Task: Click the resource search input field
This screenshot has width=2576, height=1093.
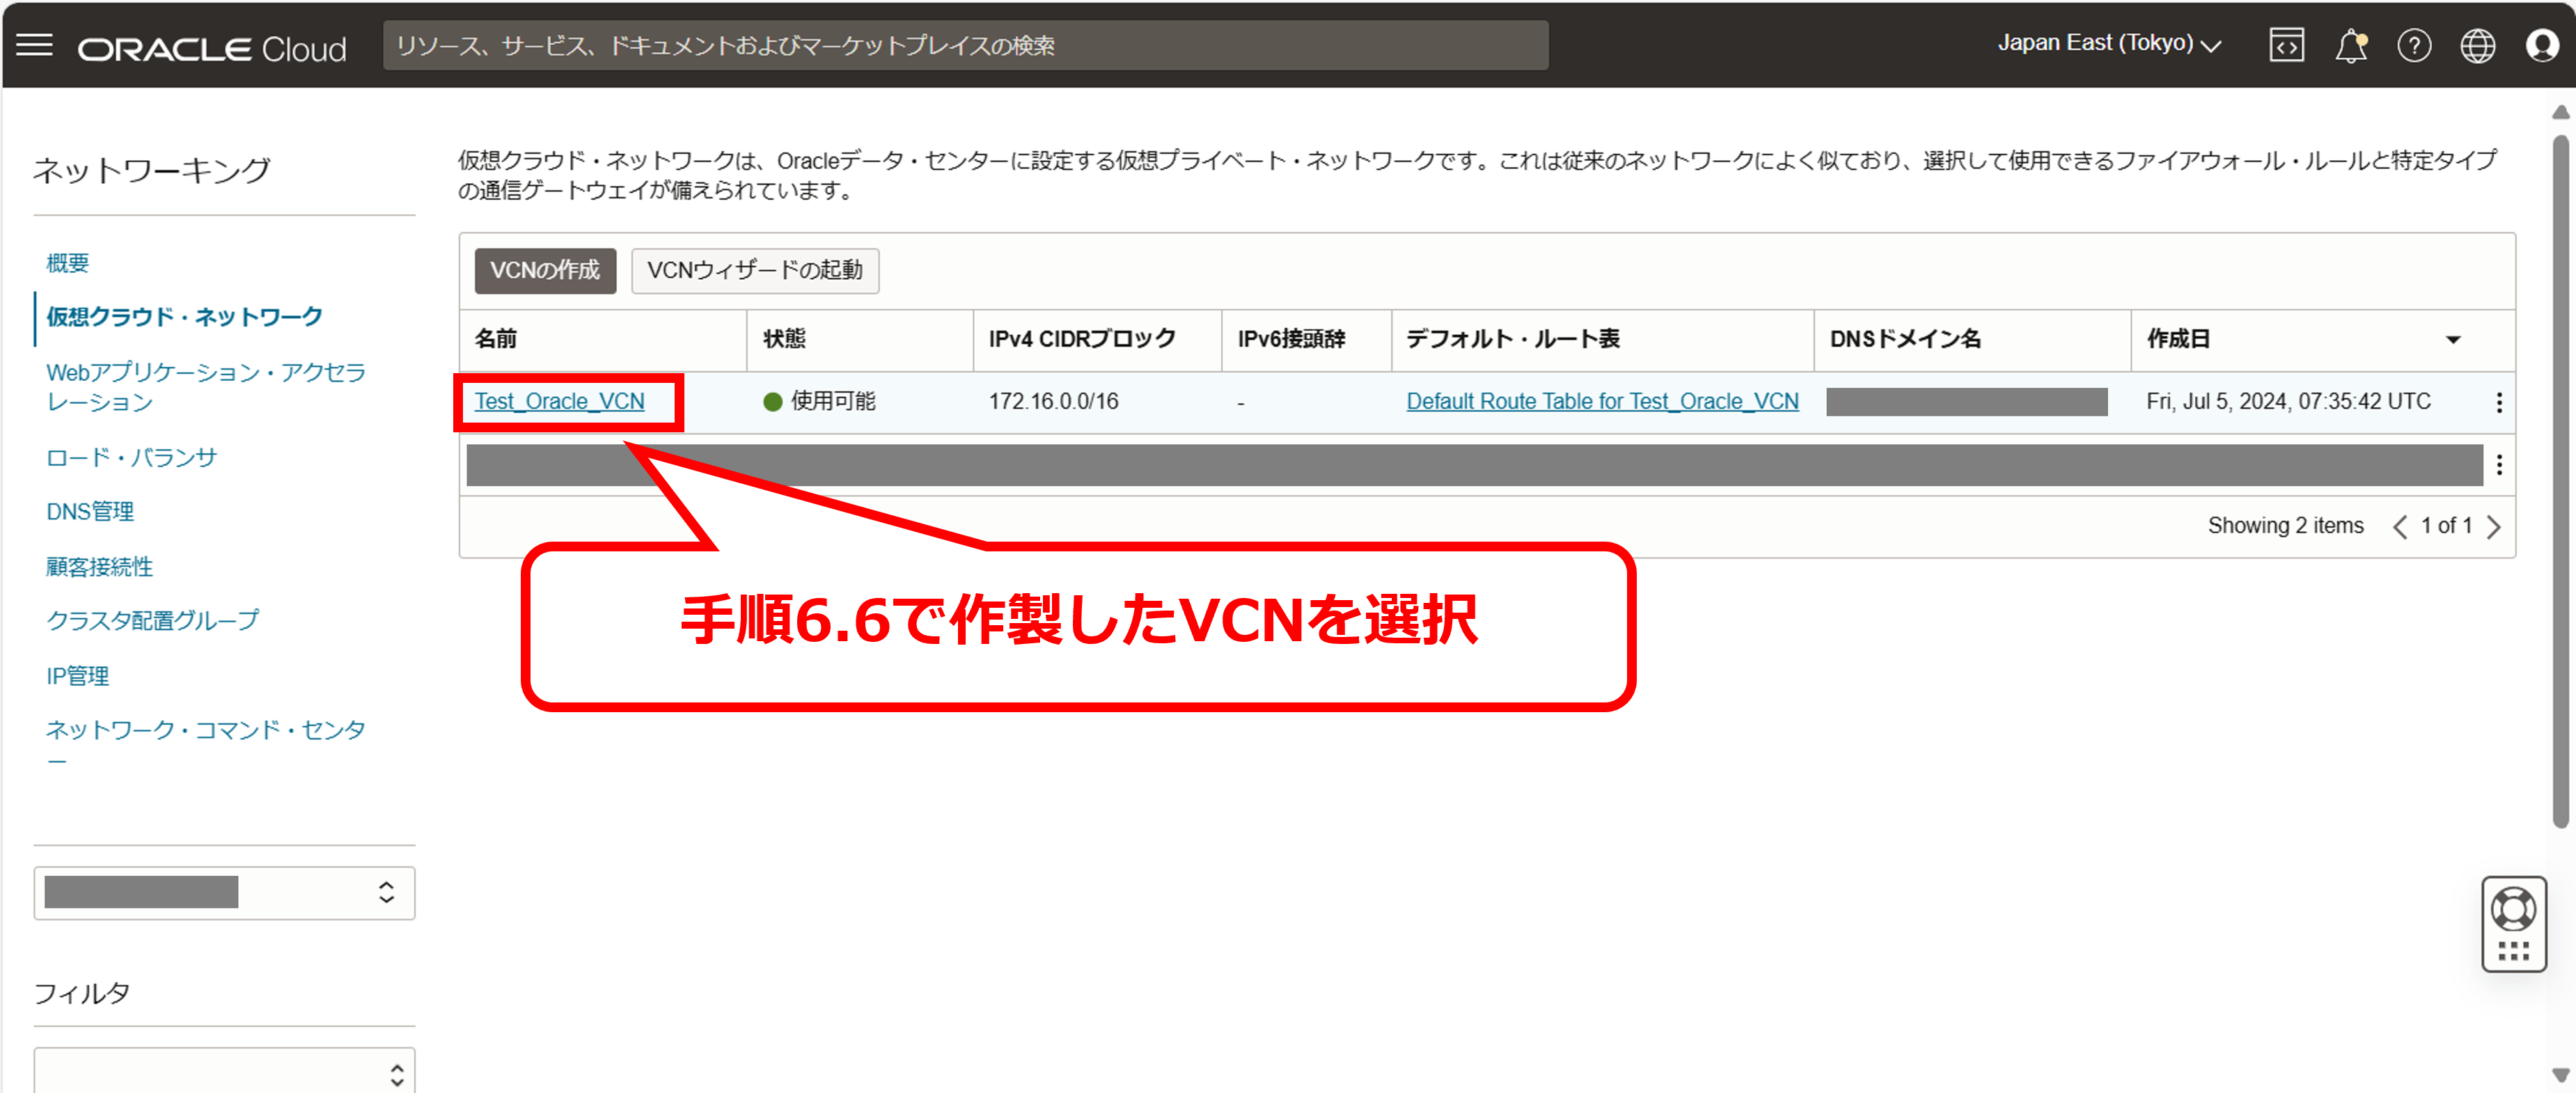Action: pyautogui.click(x=965, y=46)
